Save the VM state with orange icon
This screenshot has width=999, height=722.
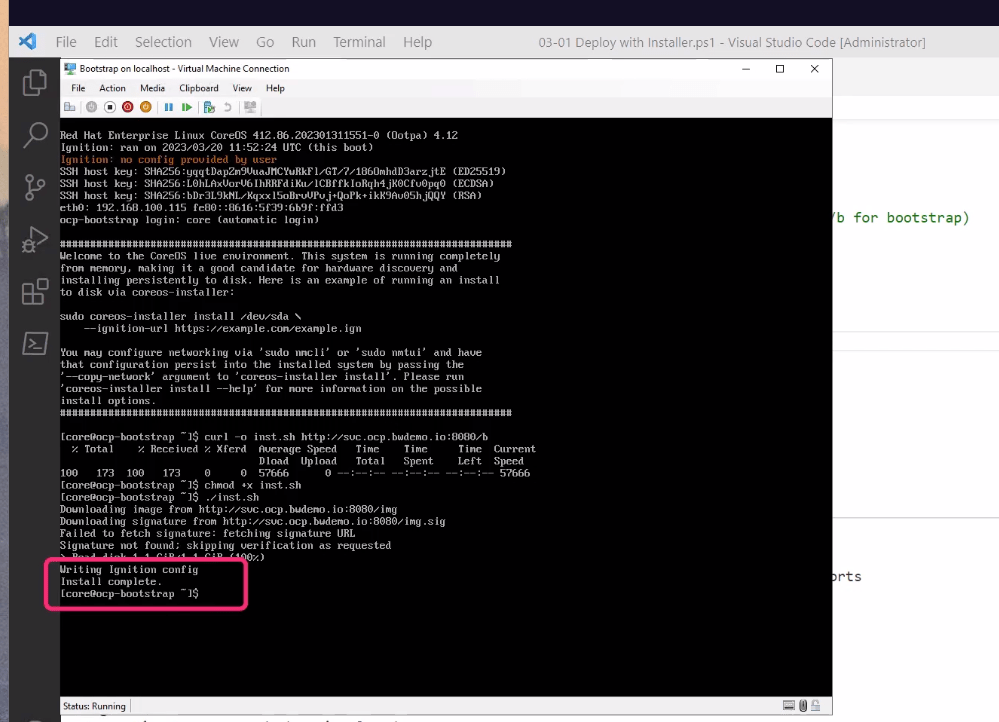145,107
